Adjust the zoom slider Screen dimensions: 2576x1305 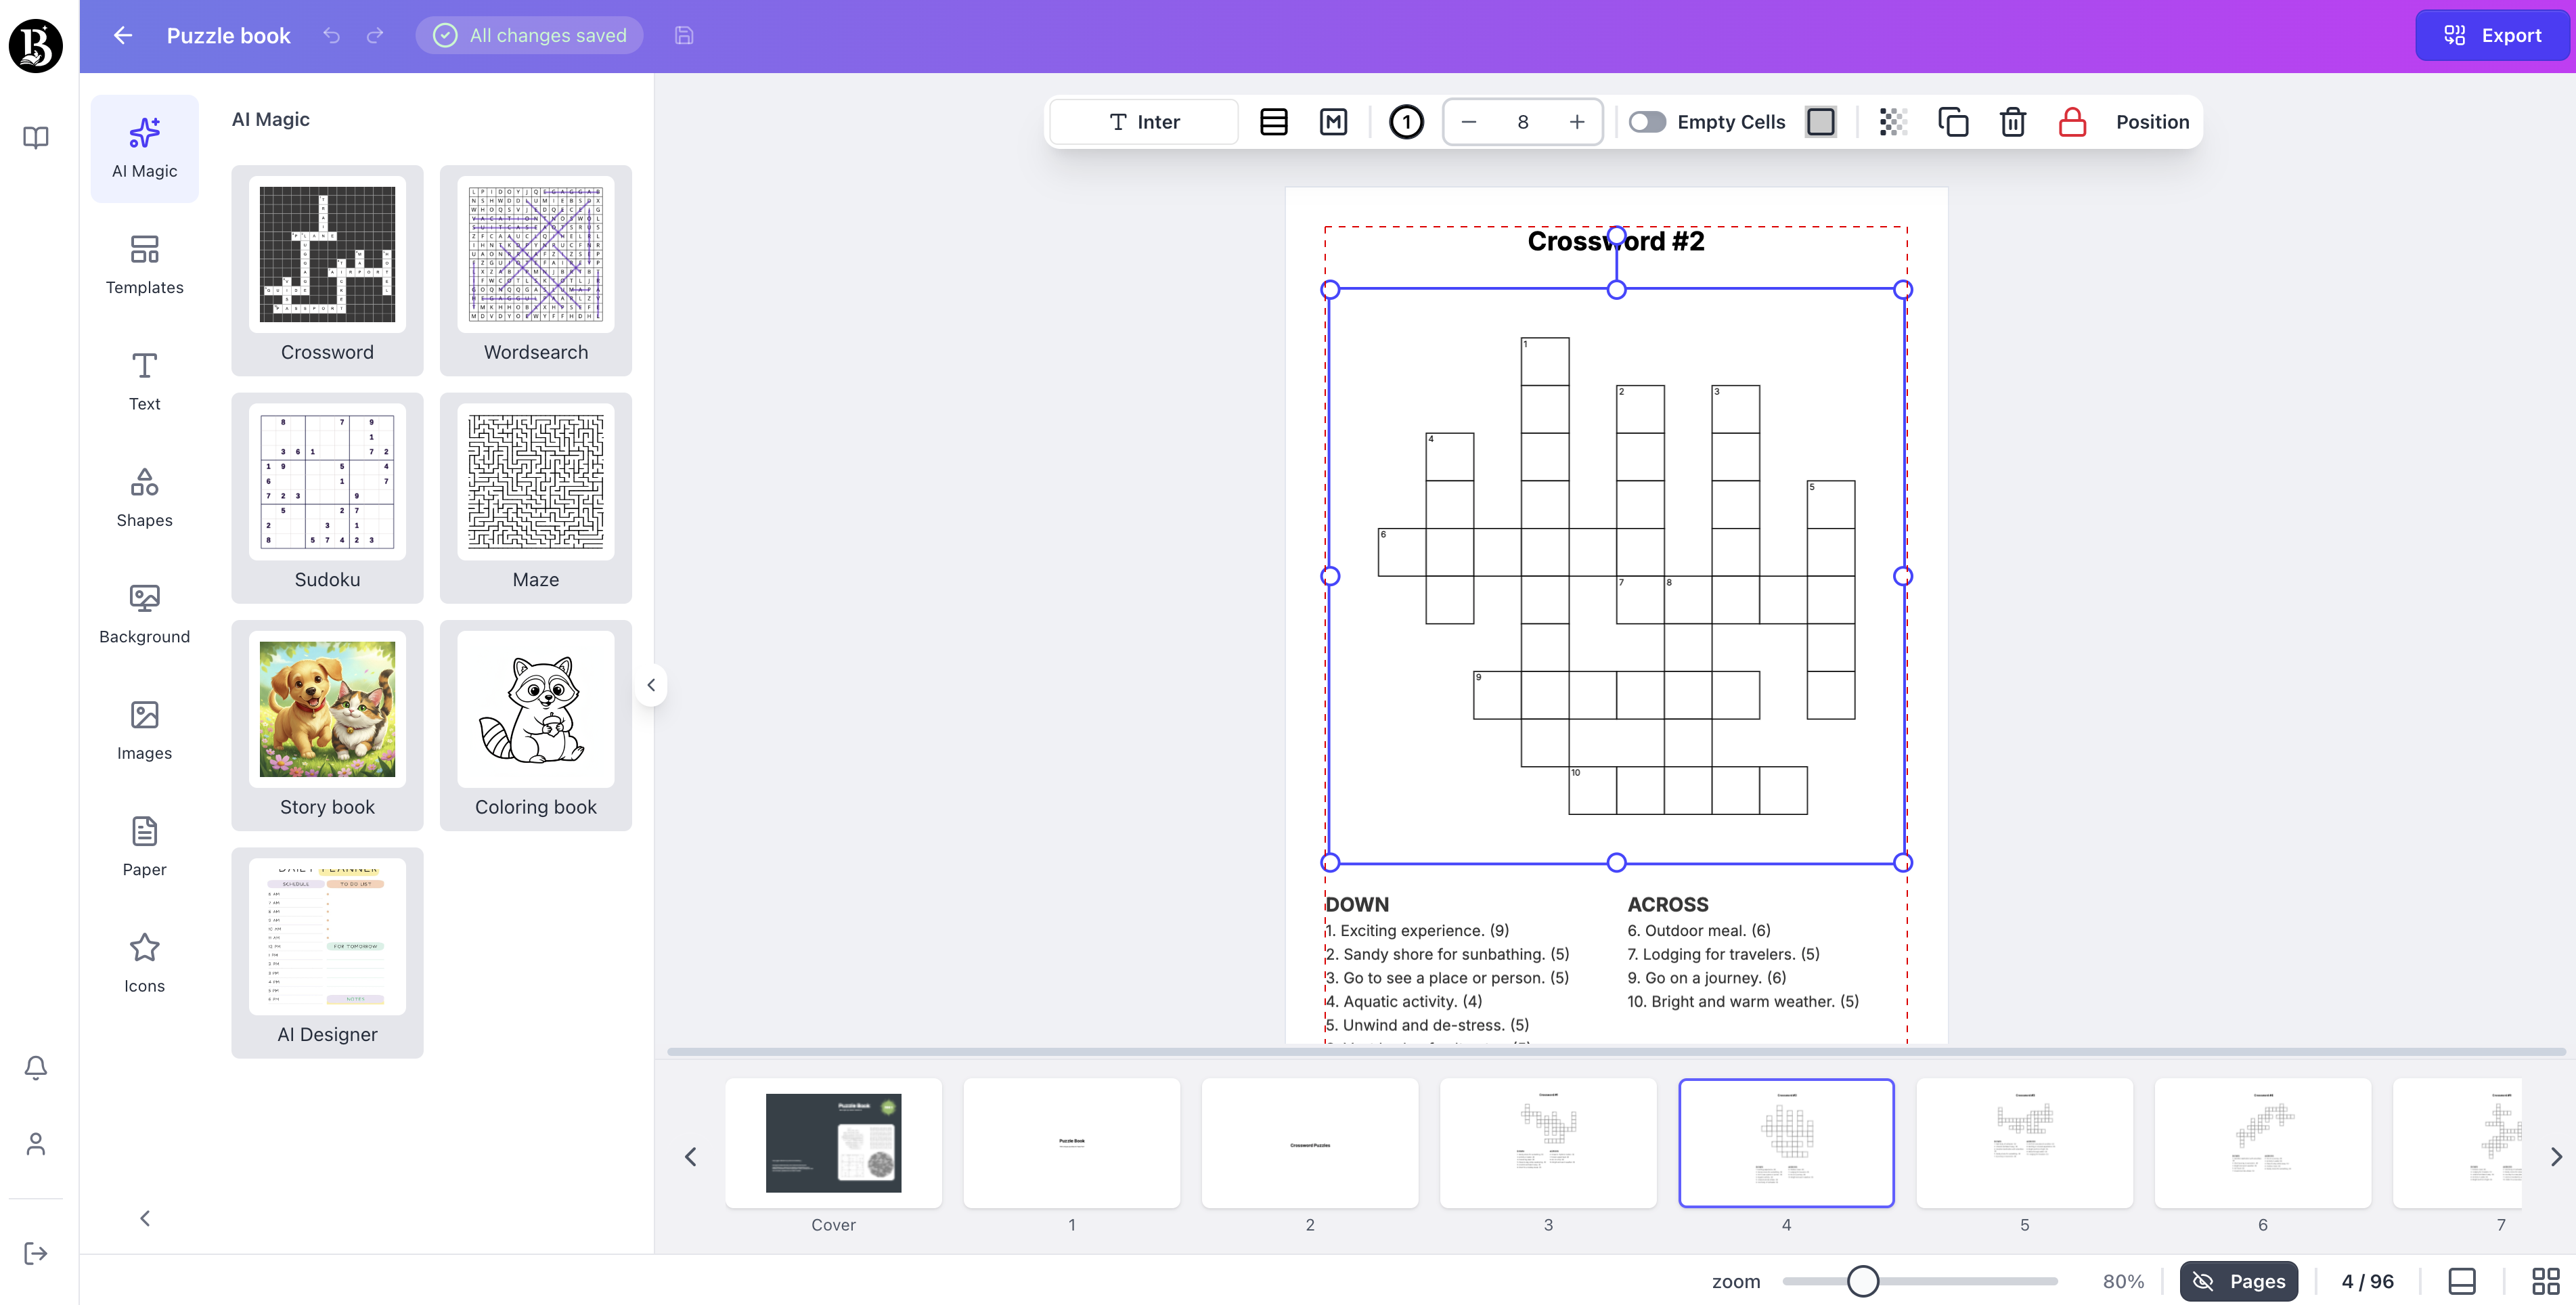(x=1862, y=1281)
